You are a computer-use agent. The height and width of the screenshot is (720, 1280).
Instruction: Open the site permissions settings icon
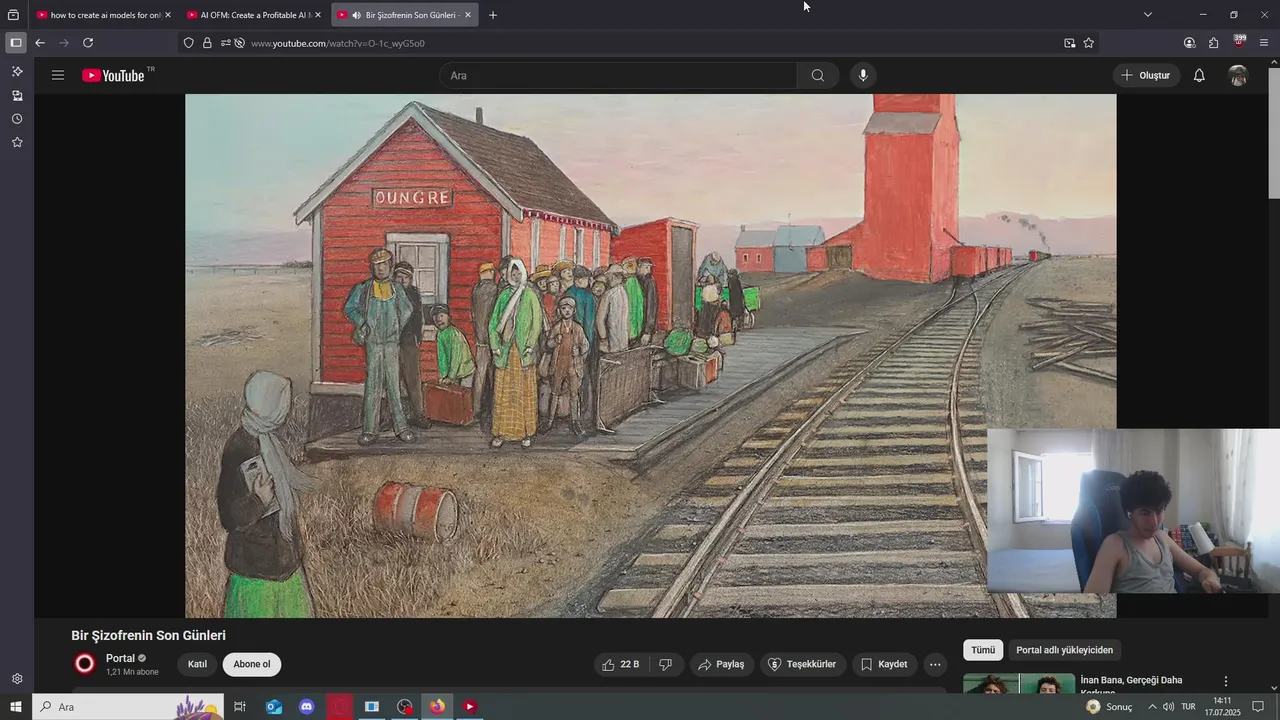click(226, 43)
